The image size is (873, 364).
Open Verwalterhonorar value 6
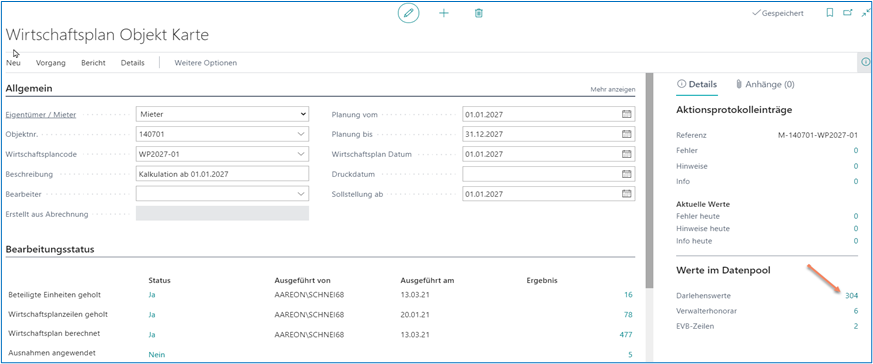coord(856,311)
